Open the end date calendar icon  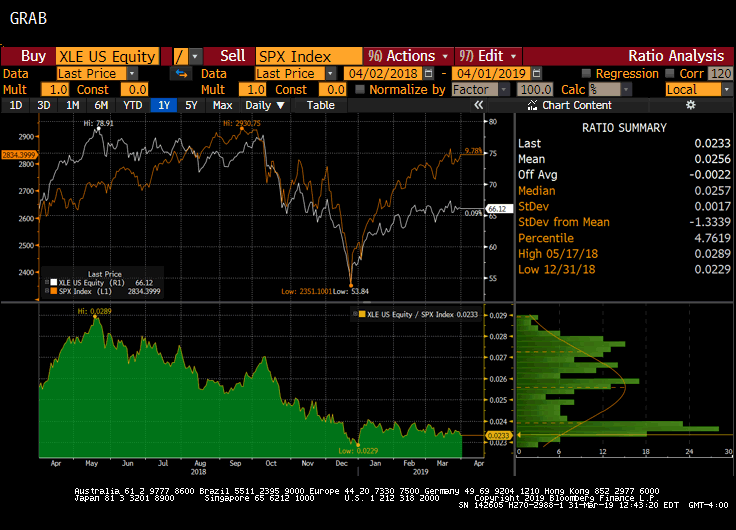pos(537,74)
